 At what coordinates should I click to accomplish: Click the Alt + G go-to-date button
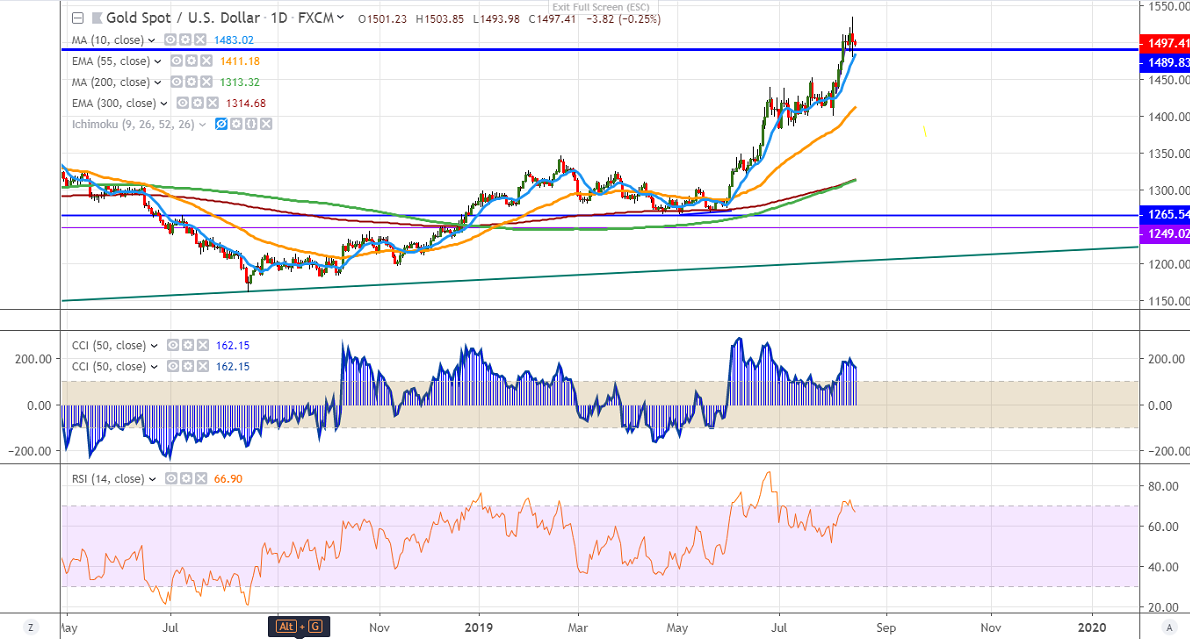pos(299,626)
